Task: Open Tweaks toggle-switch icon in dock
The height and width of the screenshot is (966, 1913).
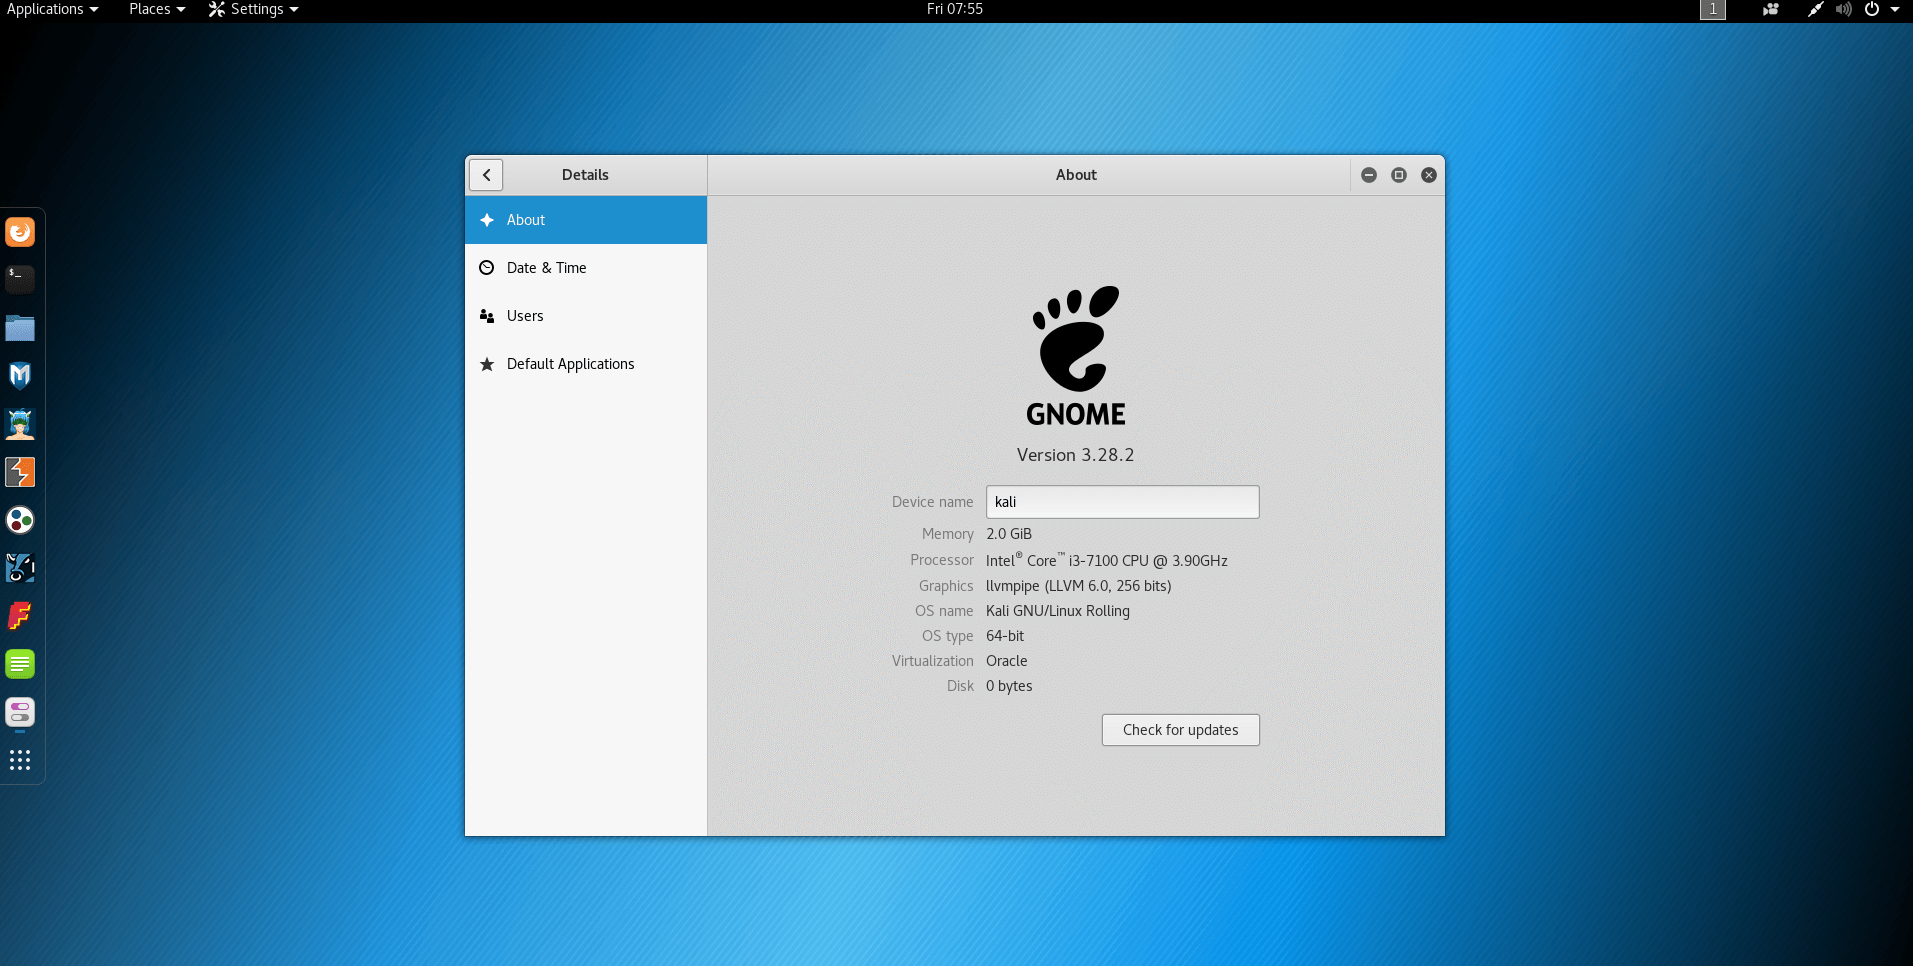Action: point(20,712)
